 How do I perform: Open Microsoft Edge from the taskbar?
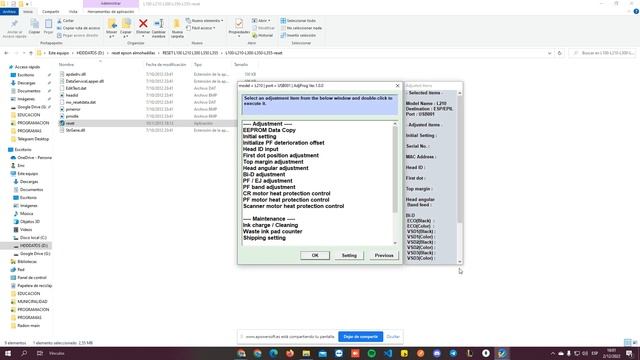273,353
